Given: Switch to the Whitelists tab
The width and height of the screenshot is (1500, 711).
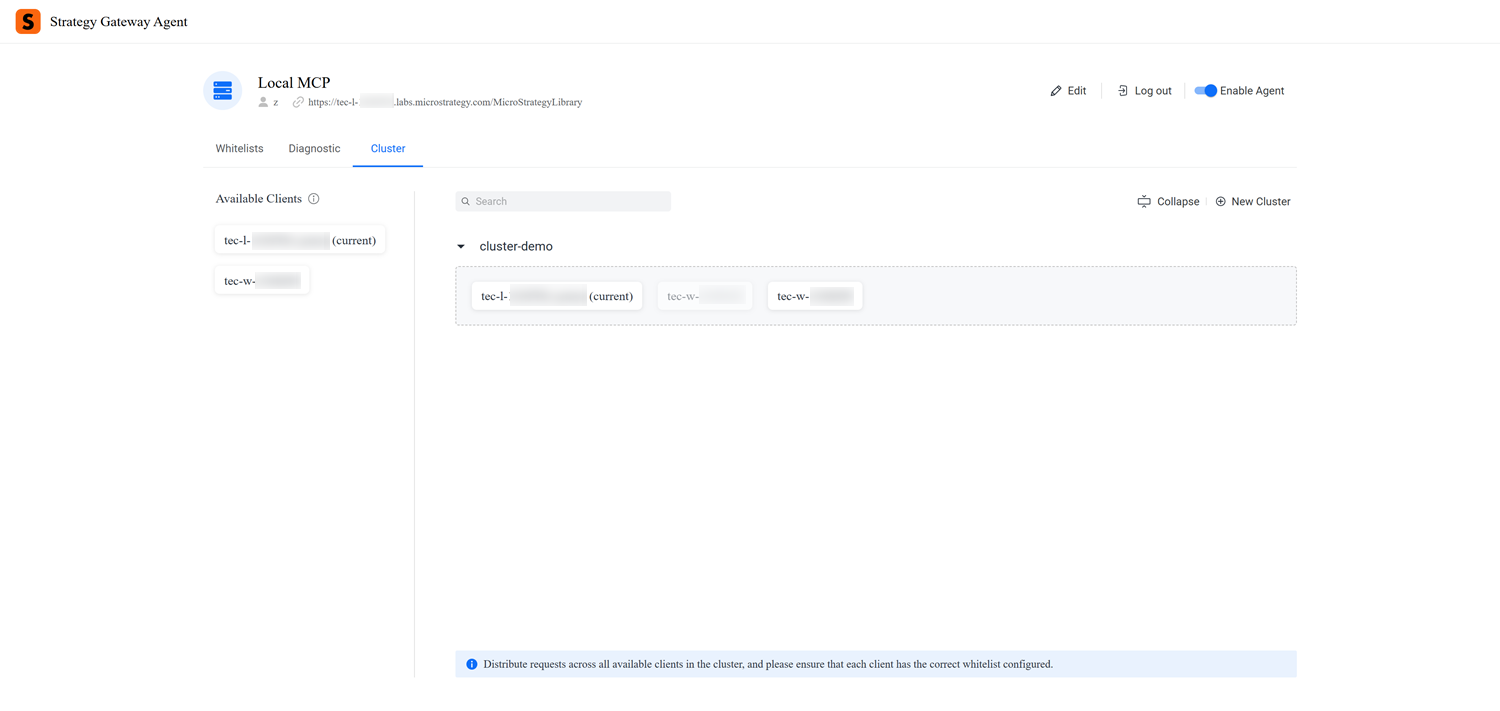Looking at the screenshot, I should pos(239,149).
